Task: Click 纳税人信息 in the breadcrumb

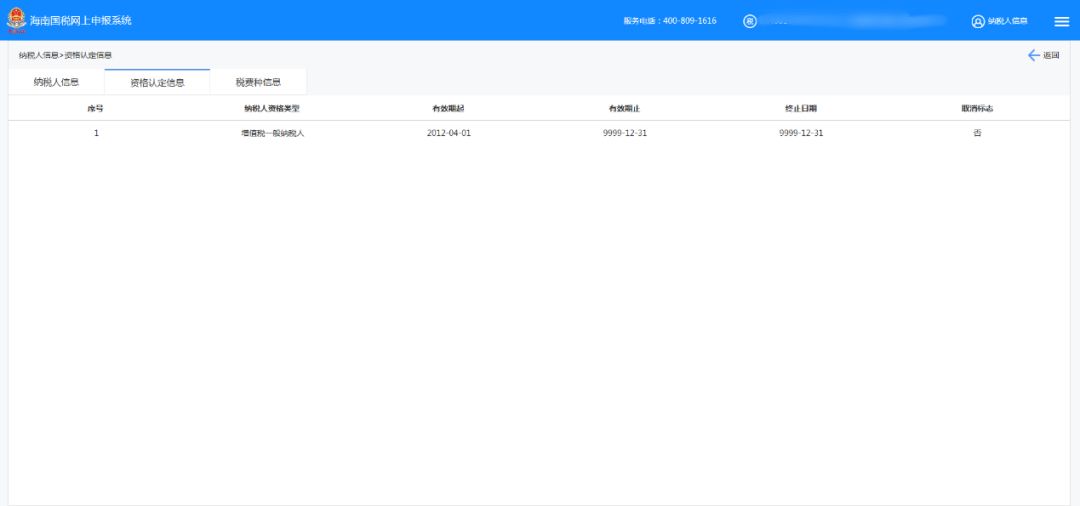Action: (x=39, y=55)
